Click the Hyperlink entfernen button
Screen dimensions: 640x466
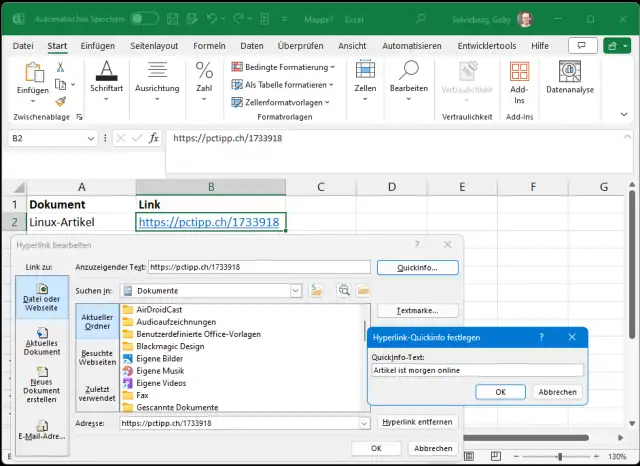click(x=417, y=423)
